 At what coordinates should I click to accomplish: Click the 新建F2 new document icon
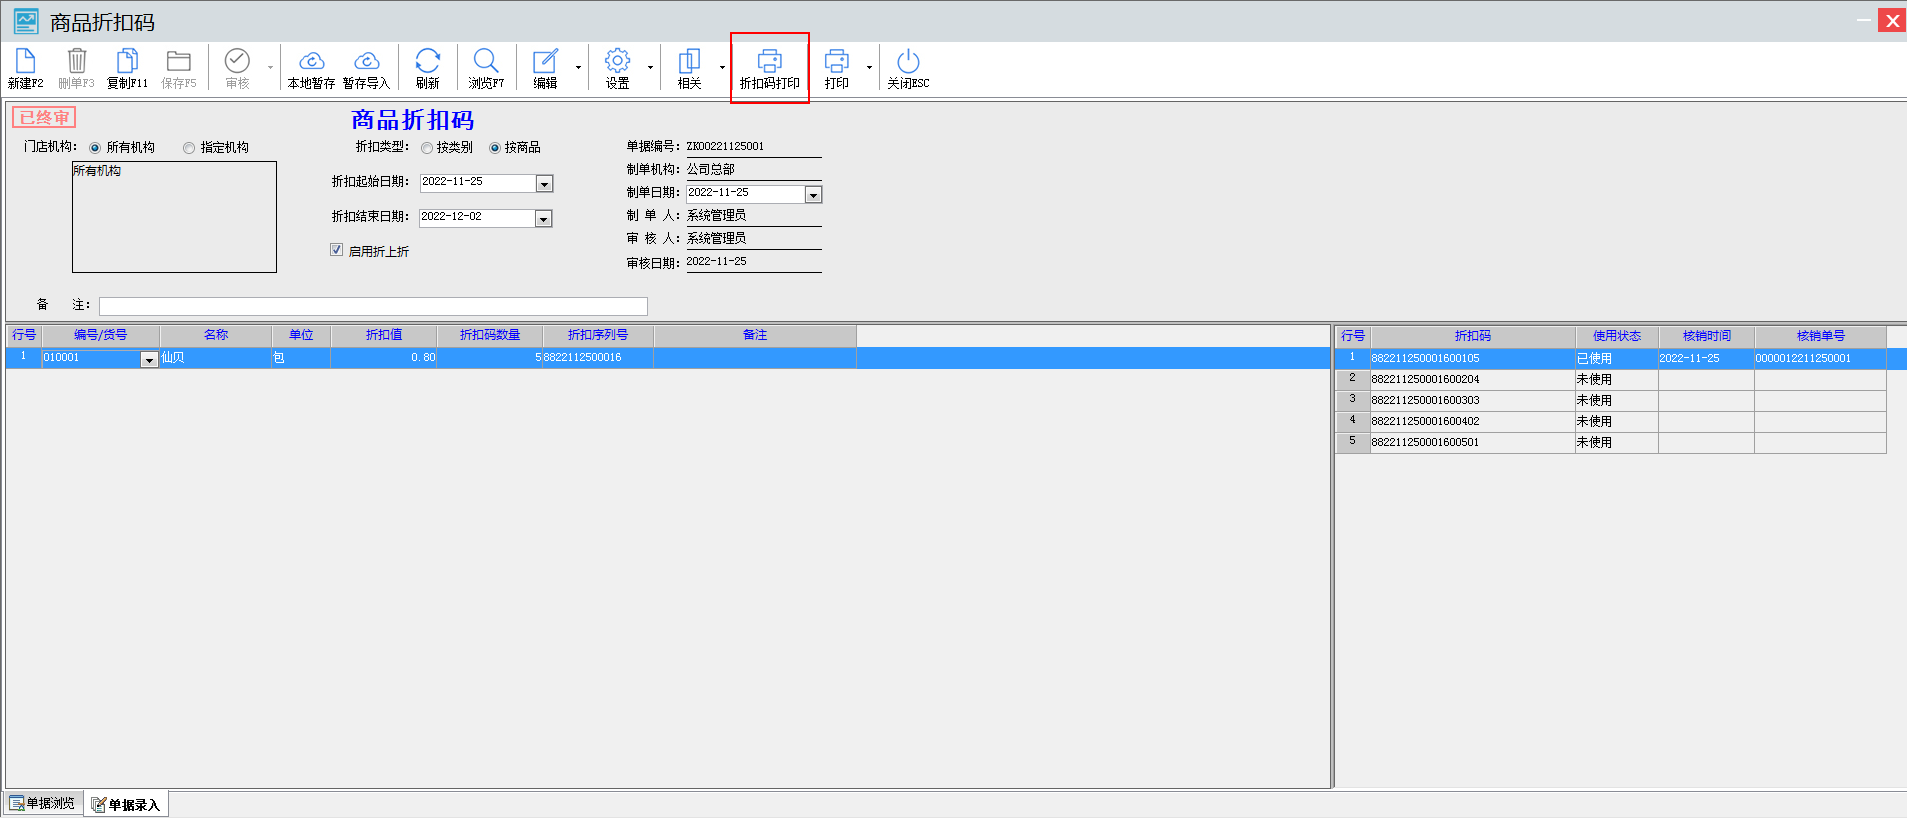(25, 62)
